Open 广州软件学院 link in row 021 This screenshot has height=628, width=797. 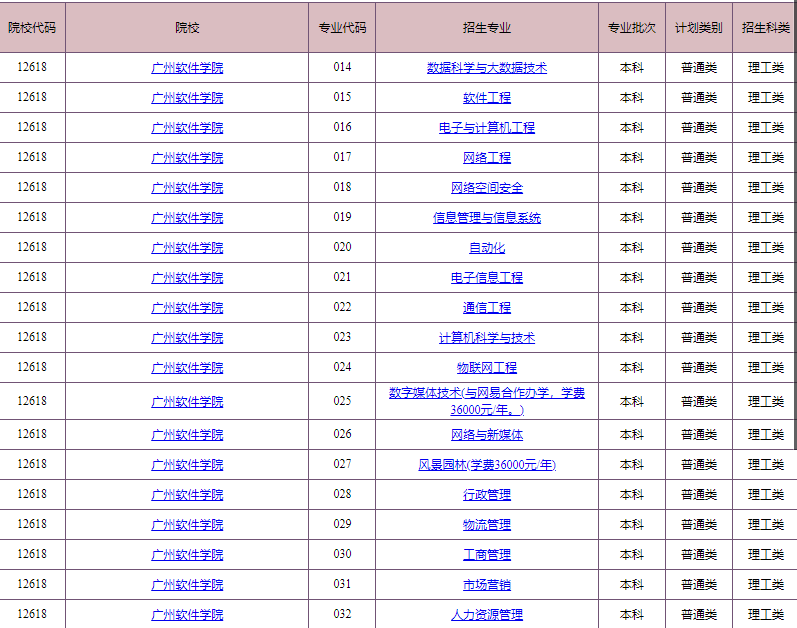pos(187,277)
